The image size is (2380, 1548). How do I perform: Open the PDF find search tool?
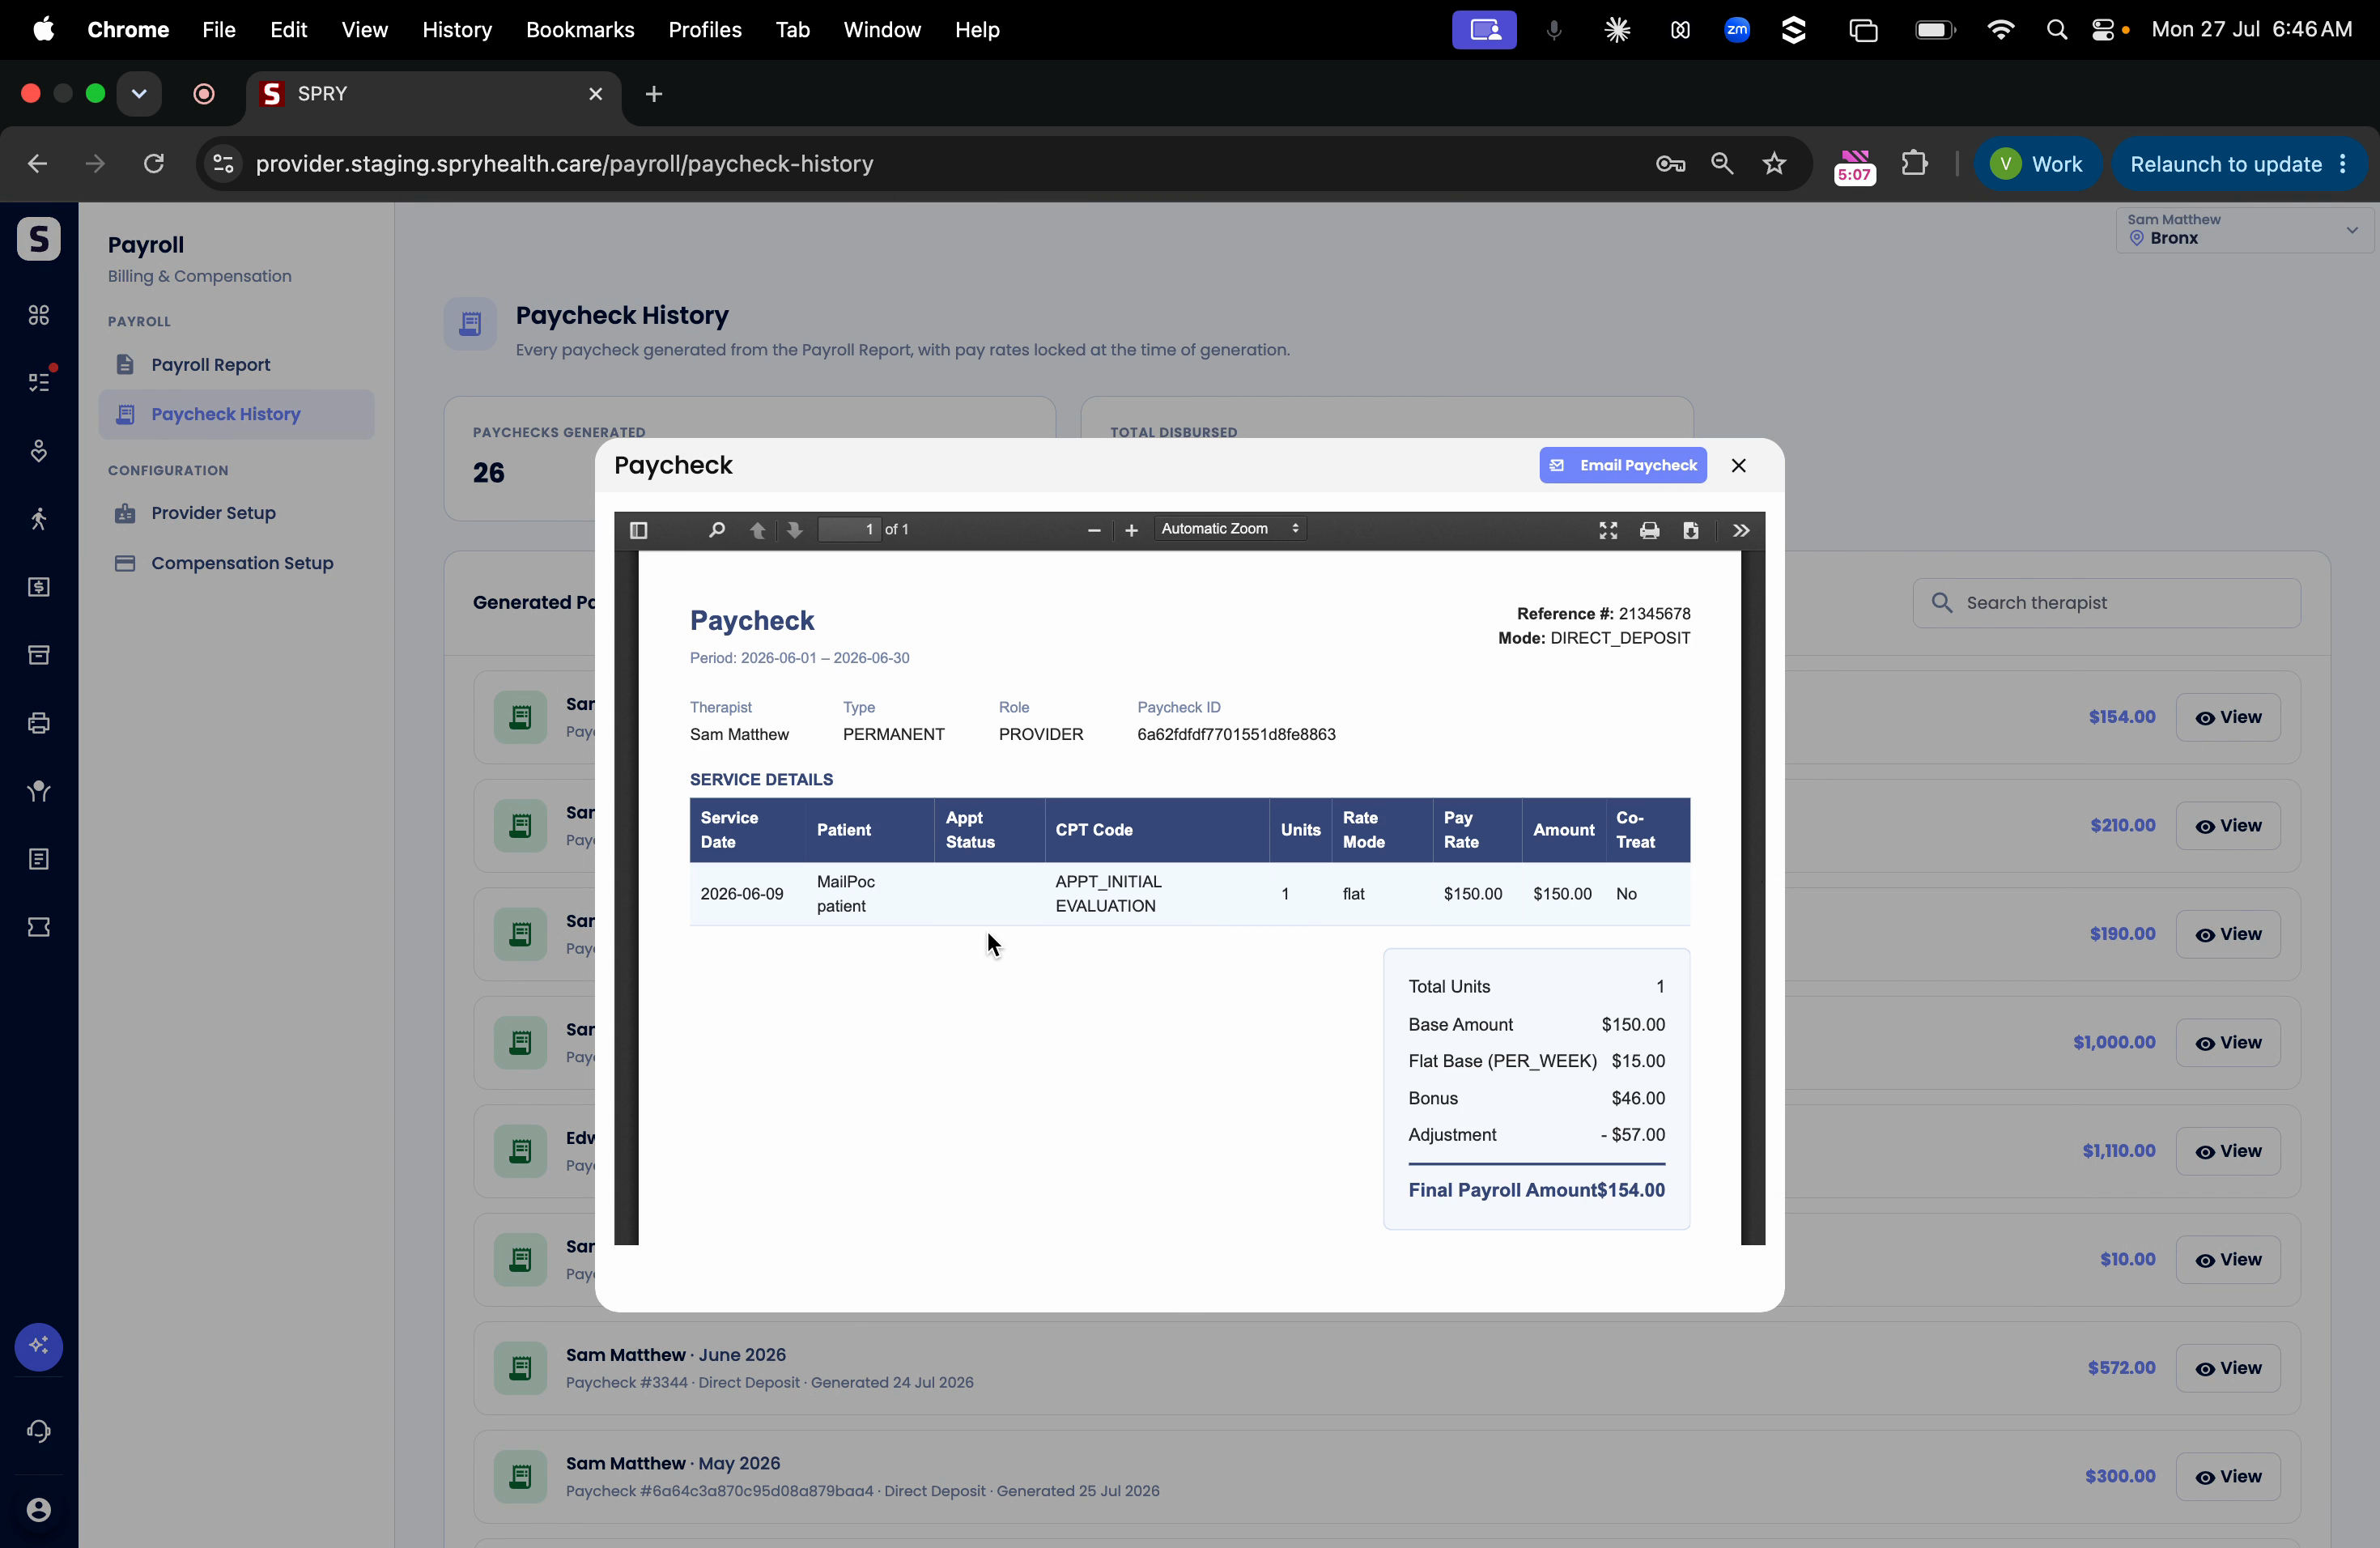[x=716, y=530]
